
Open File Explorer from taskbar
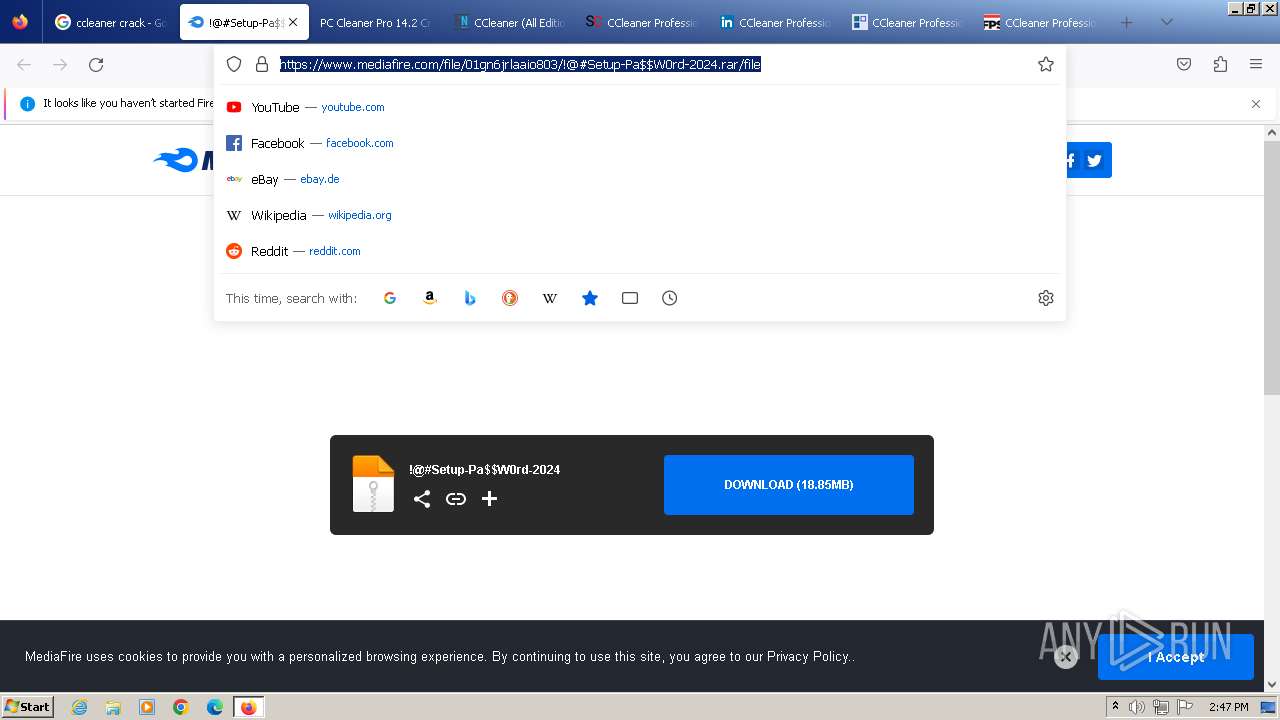tap(113, 707)
